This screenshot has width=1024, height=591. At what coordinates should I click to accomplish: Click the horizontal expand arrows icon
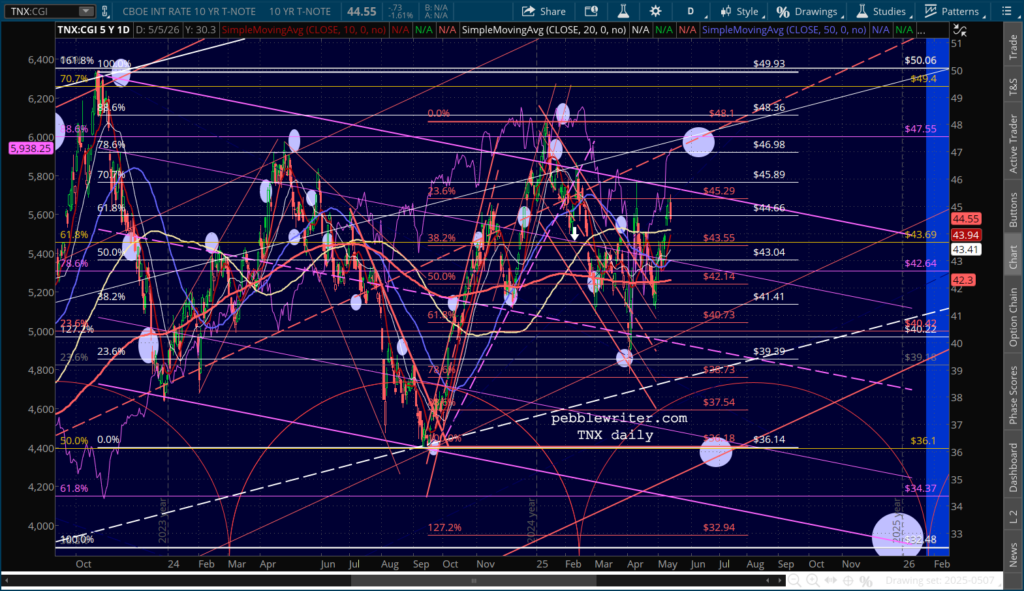pyautogui.click(x=831, y=580)
